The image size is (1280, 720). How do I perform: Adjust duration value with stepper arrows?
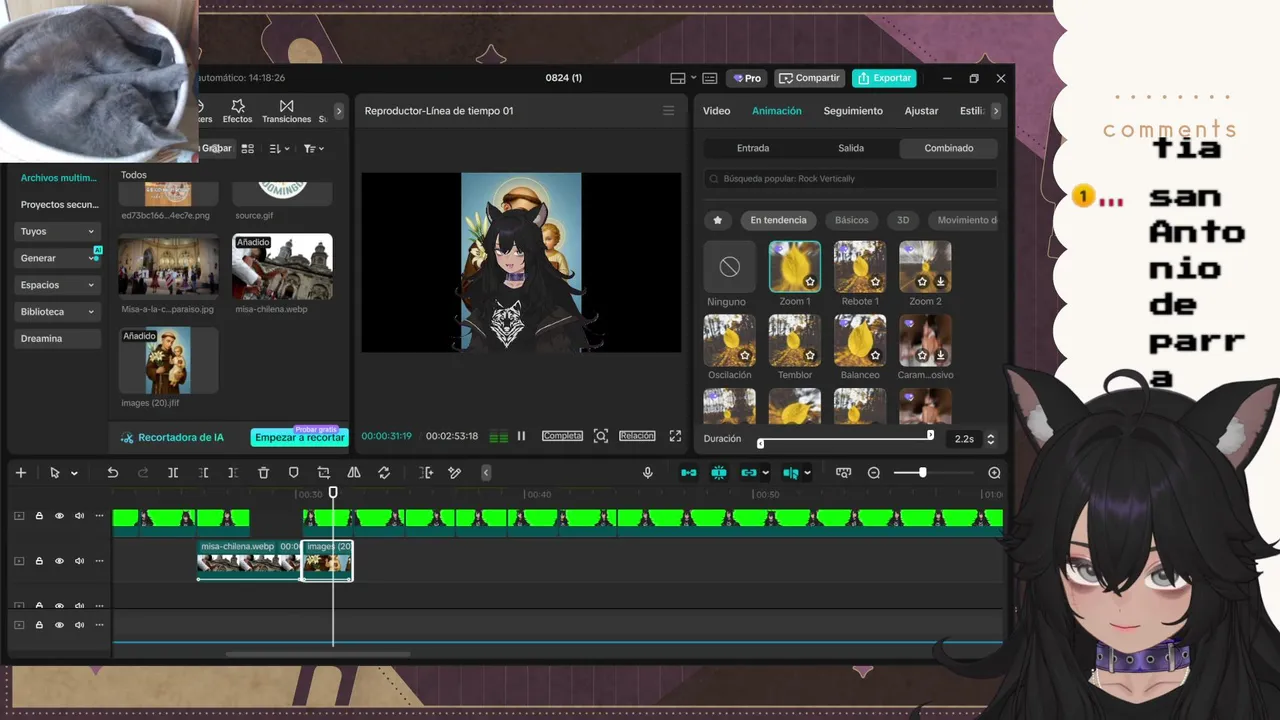[x=990, y=439]
